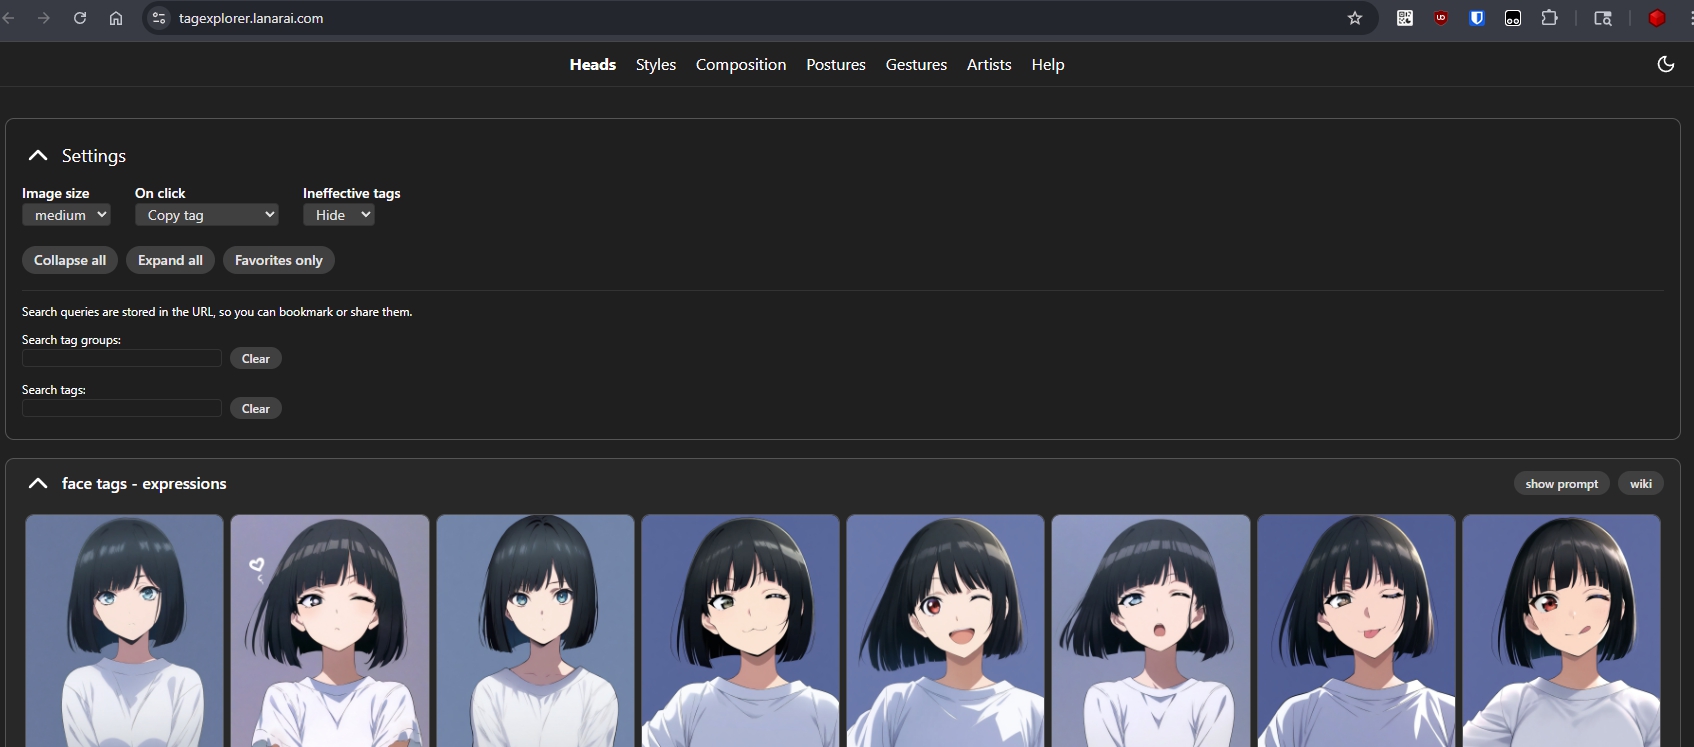1694x747 pixels.
Task: Select the winking thumbnail with heart
Action: pos(330,631)
